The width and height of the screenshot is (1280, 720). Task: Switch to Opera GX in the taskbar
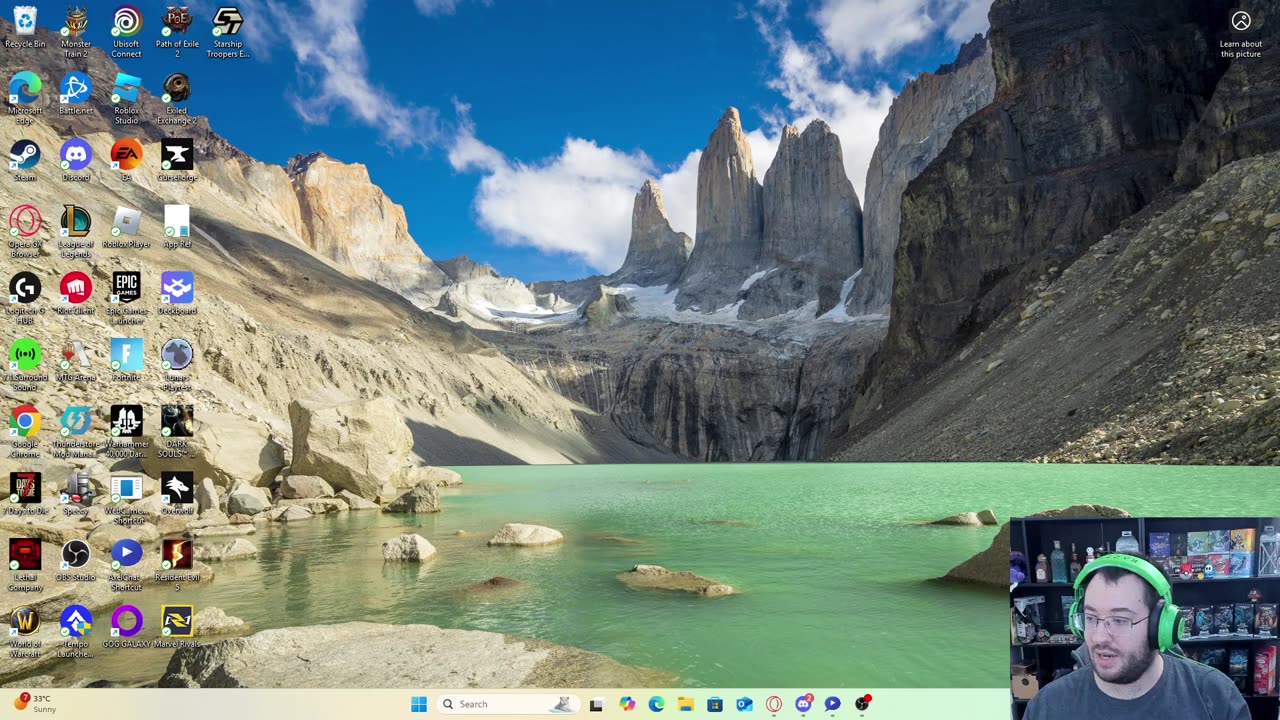(774, 704)
